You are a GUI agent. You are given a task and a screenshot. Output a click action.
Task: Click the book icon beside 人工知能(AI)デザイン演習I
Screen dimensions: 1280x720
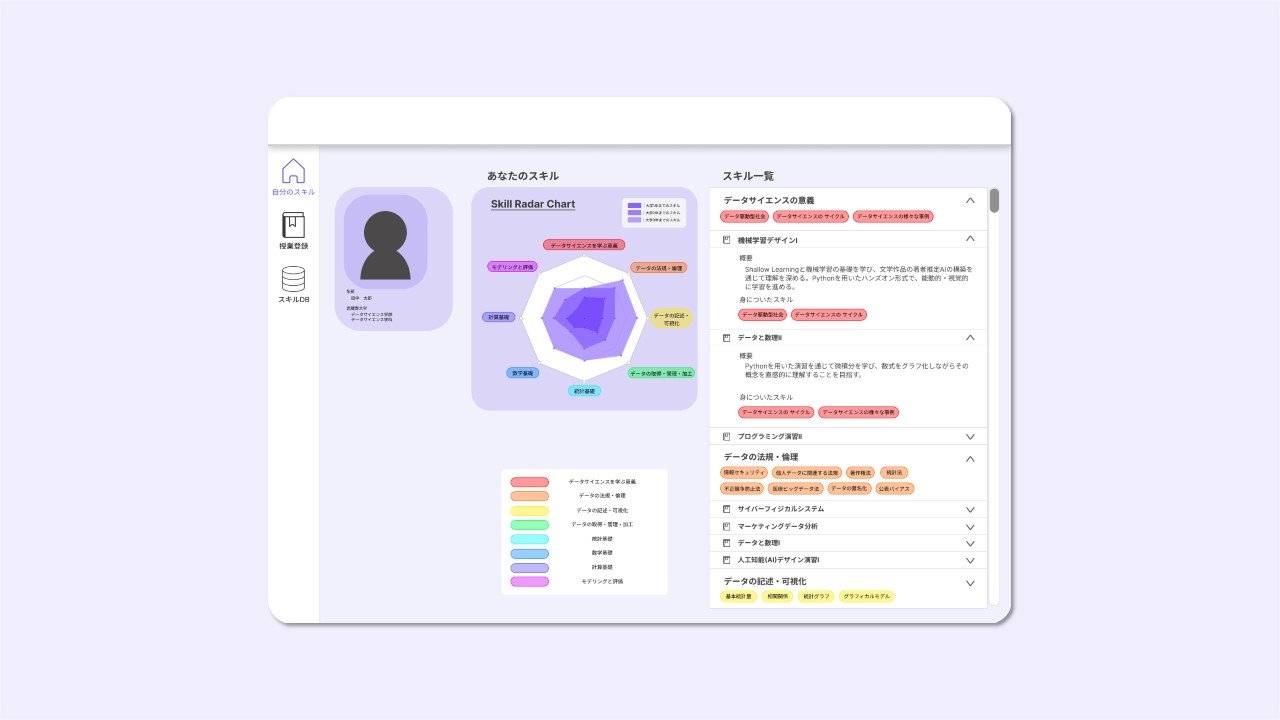tap(727, 560)
